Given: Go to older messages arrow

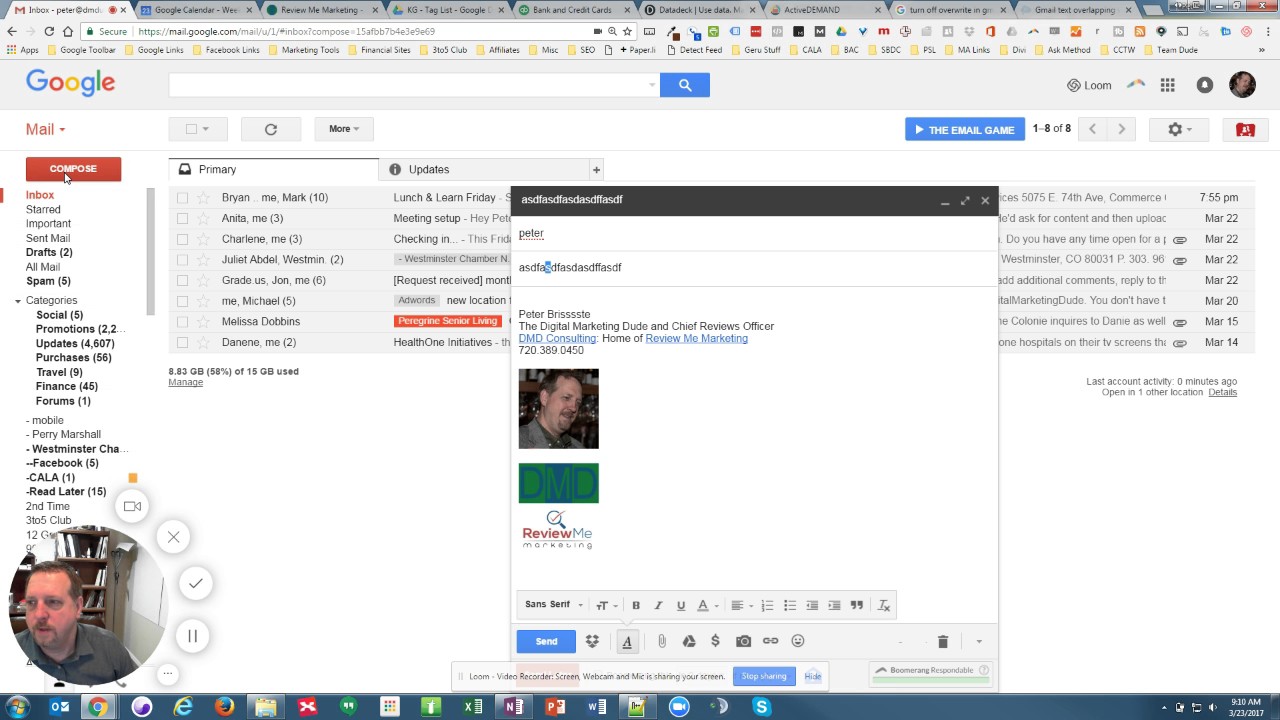Looking at the screenshot, I should click(1121, 129).
